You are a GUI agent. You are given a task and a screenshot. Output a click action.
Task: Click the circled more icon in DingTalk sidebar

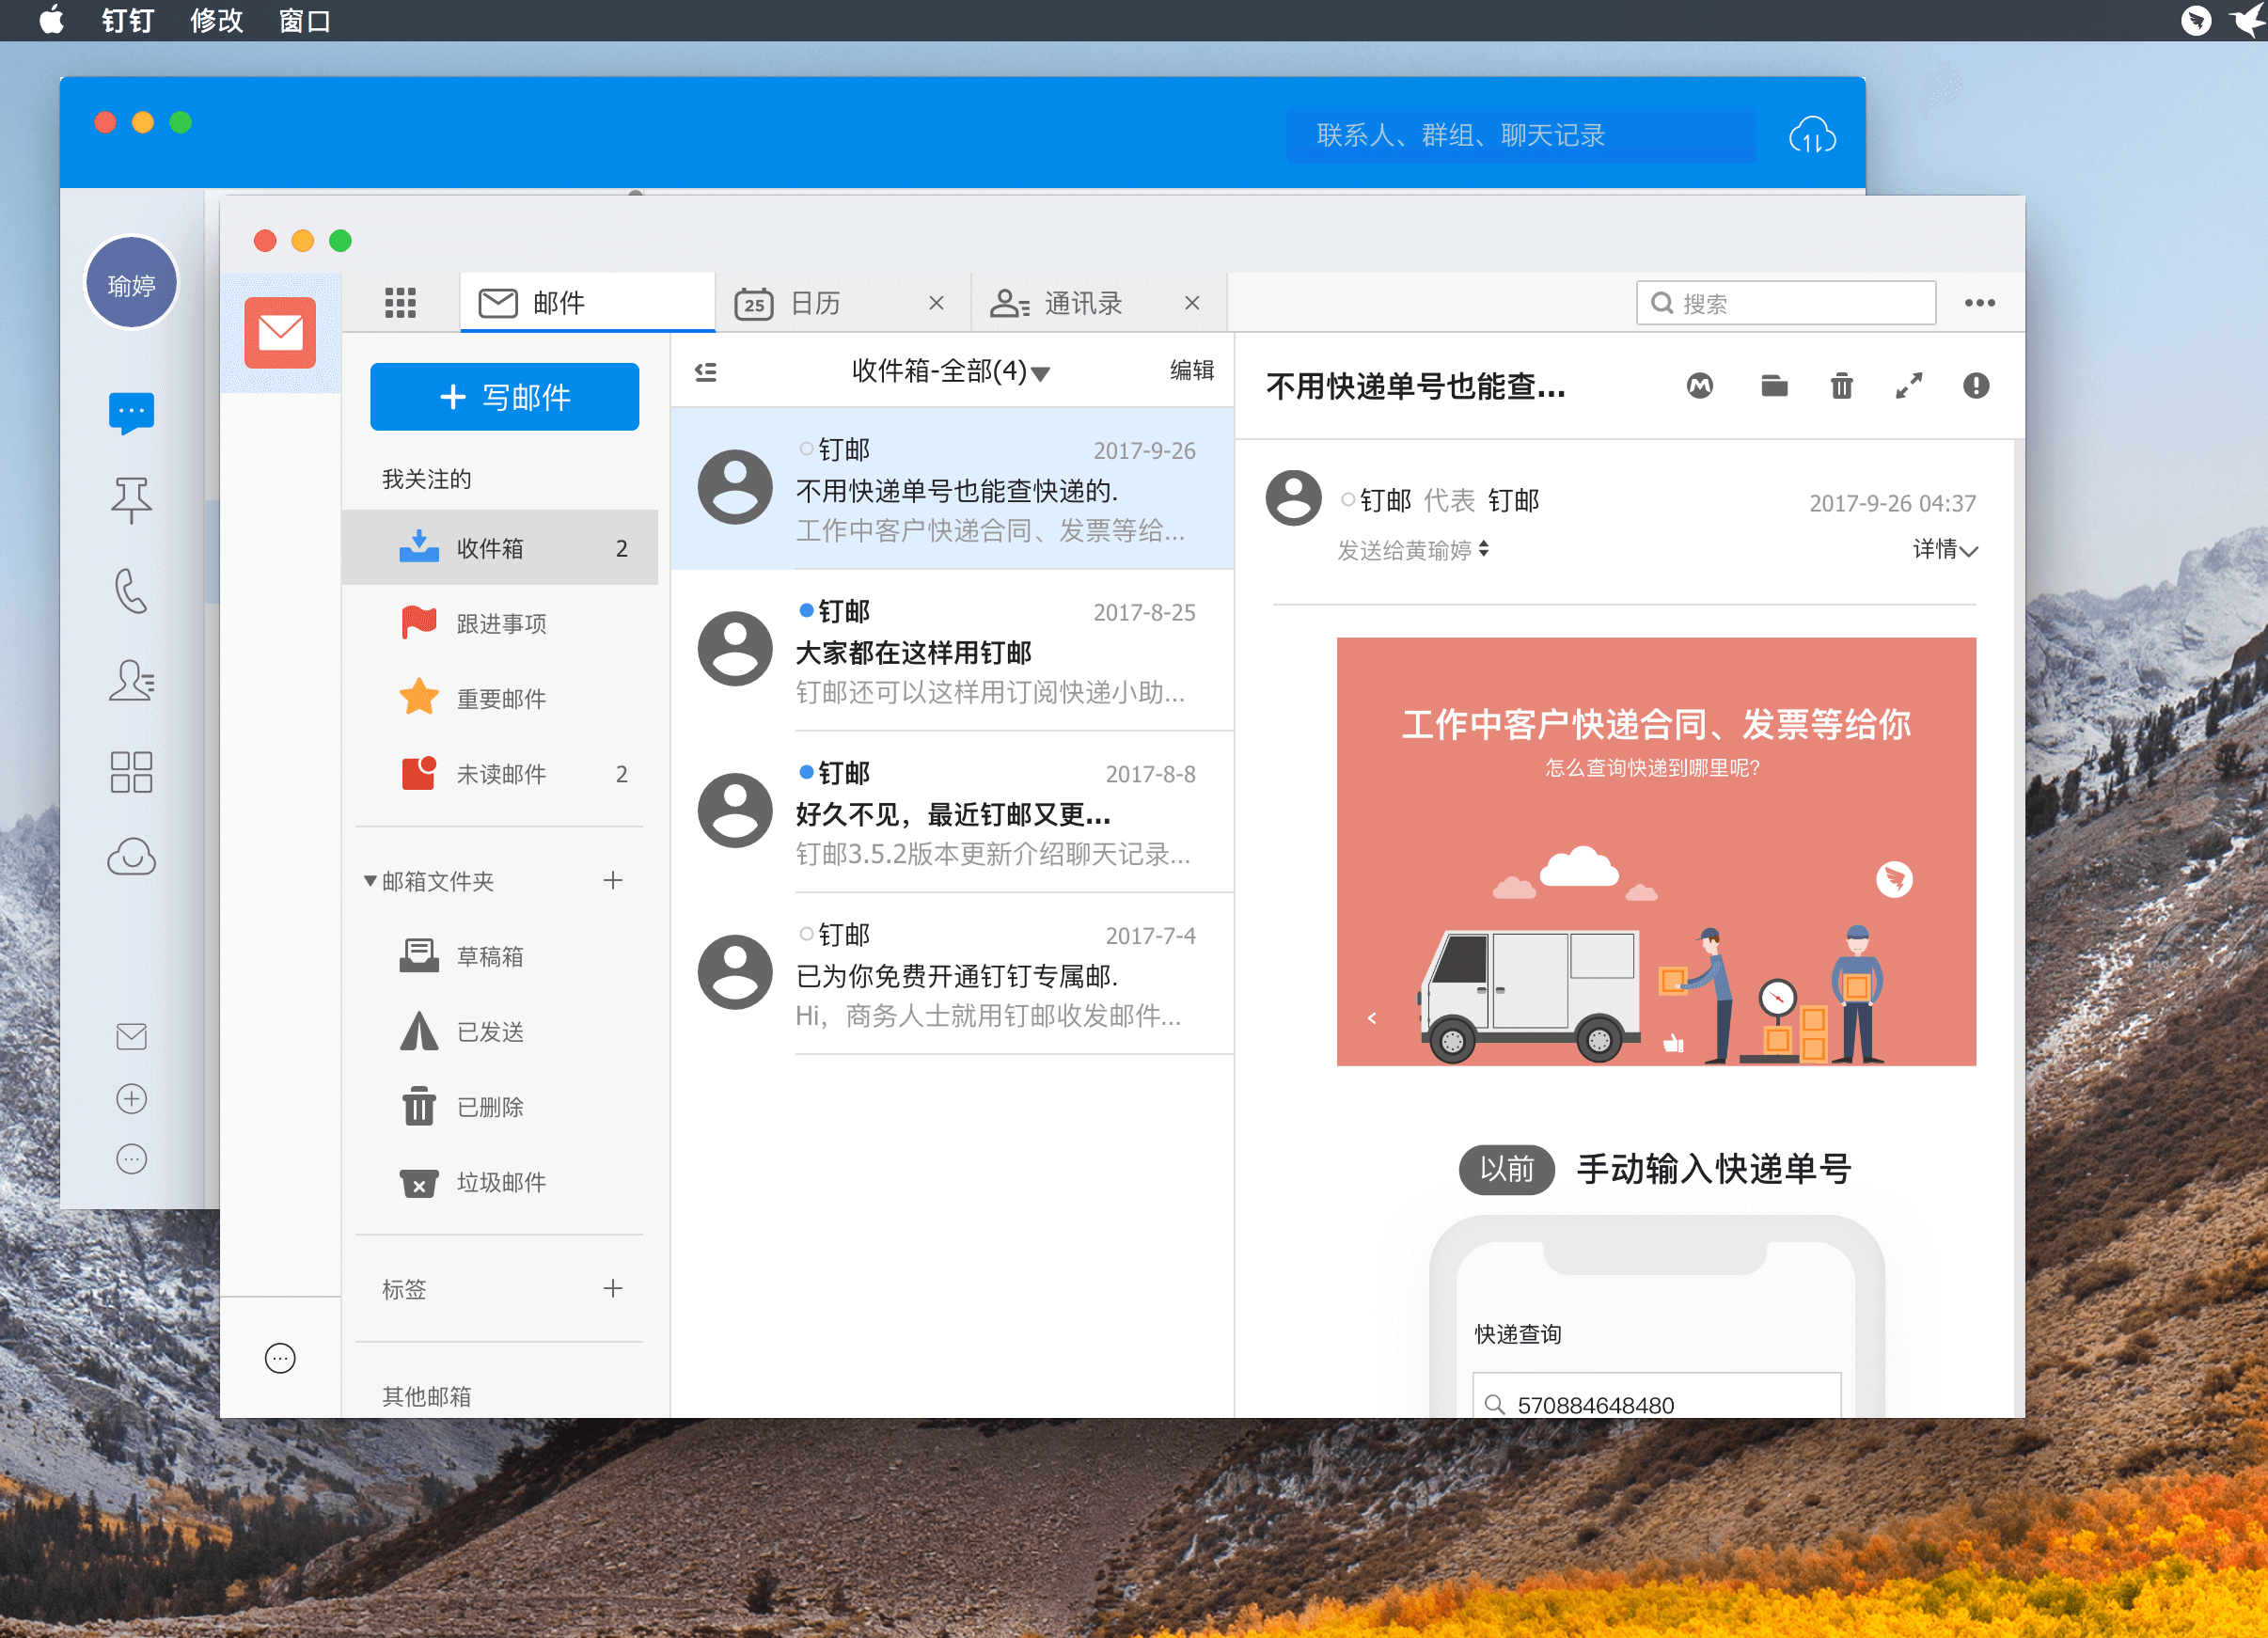point(131,1158)
